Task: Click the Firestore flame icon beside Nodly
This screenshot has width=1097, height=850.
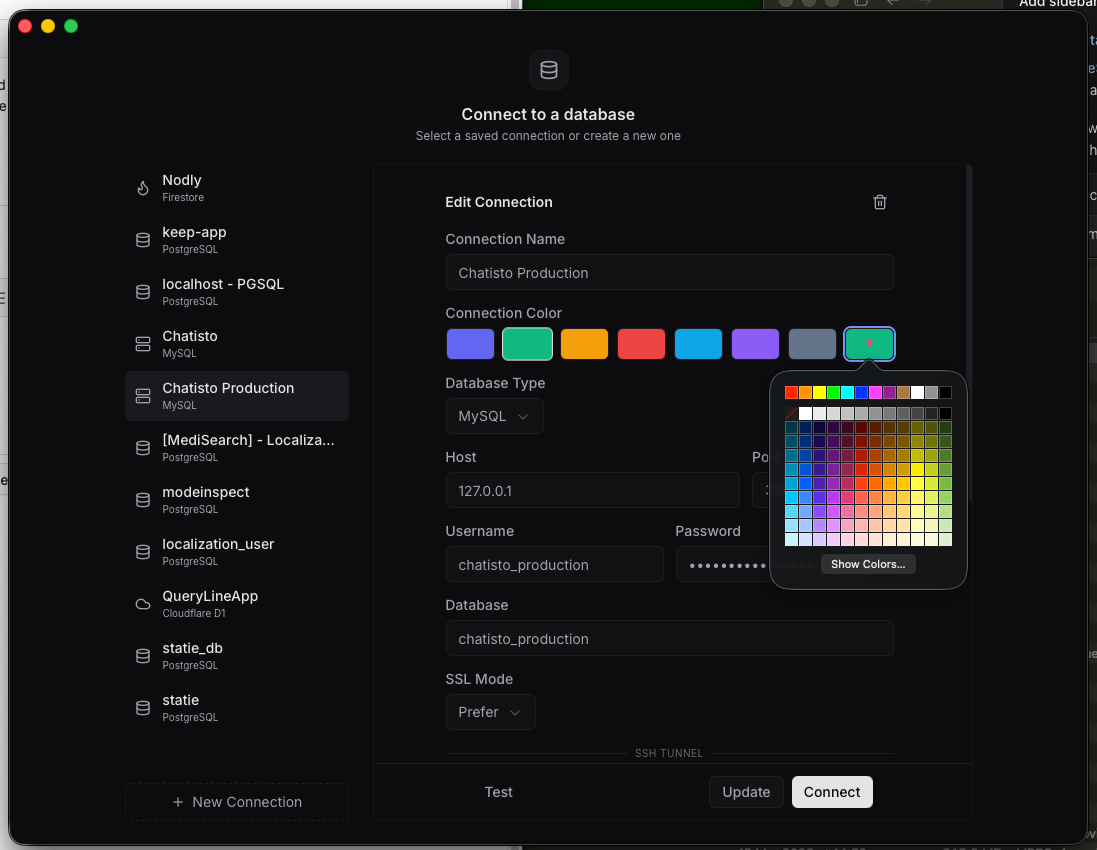Action: coord(143,188)
